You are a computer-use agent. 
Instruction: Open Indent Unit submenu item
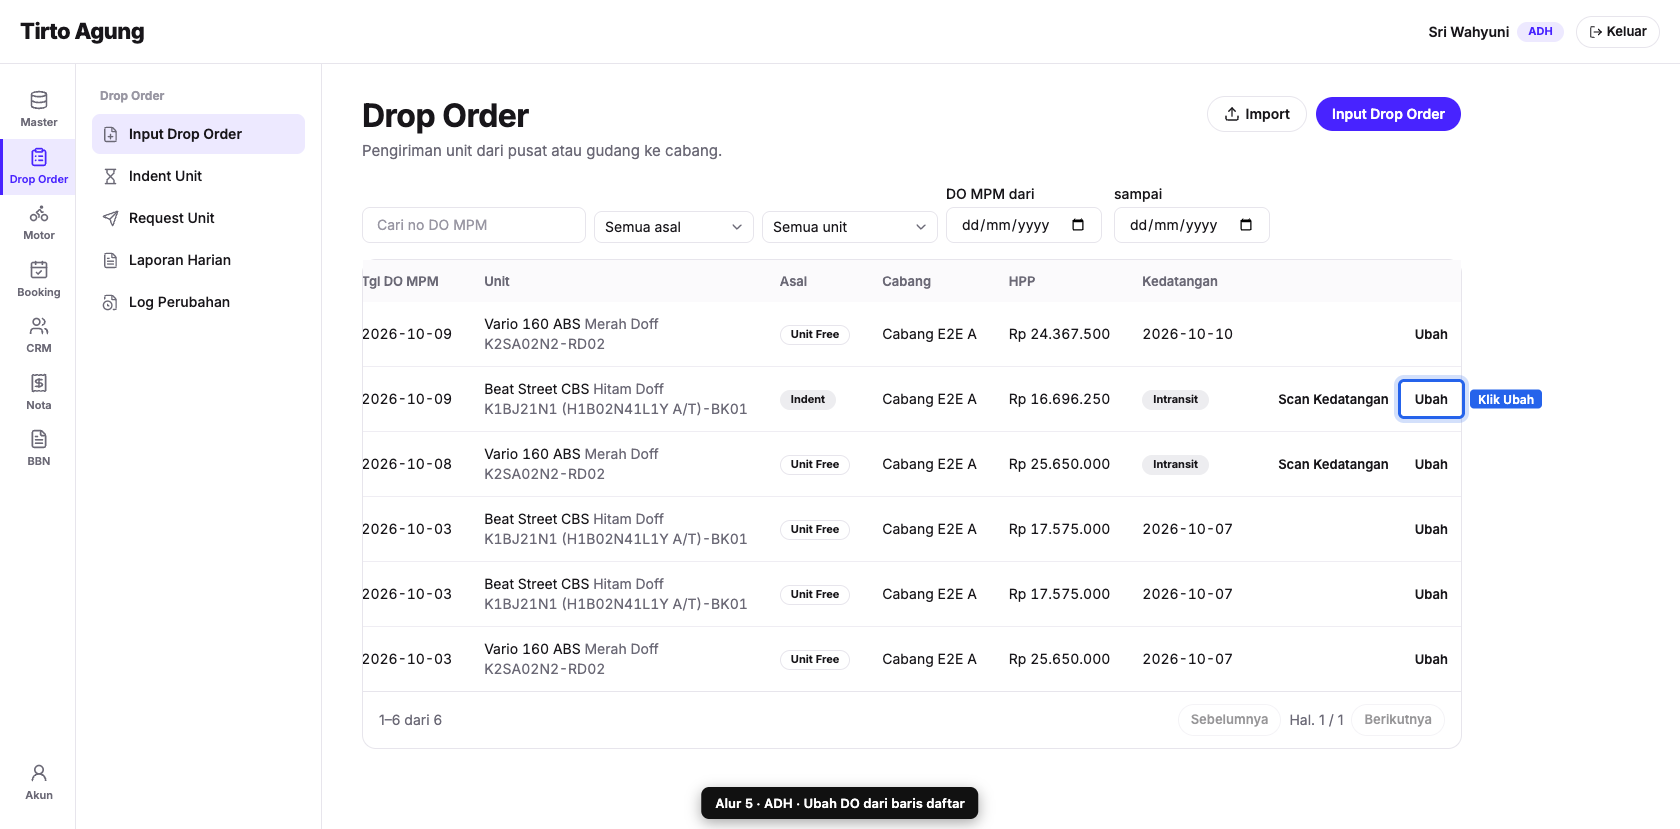click(x=198, y=176)
